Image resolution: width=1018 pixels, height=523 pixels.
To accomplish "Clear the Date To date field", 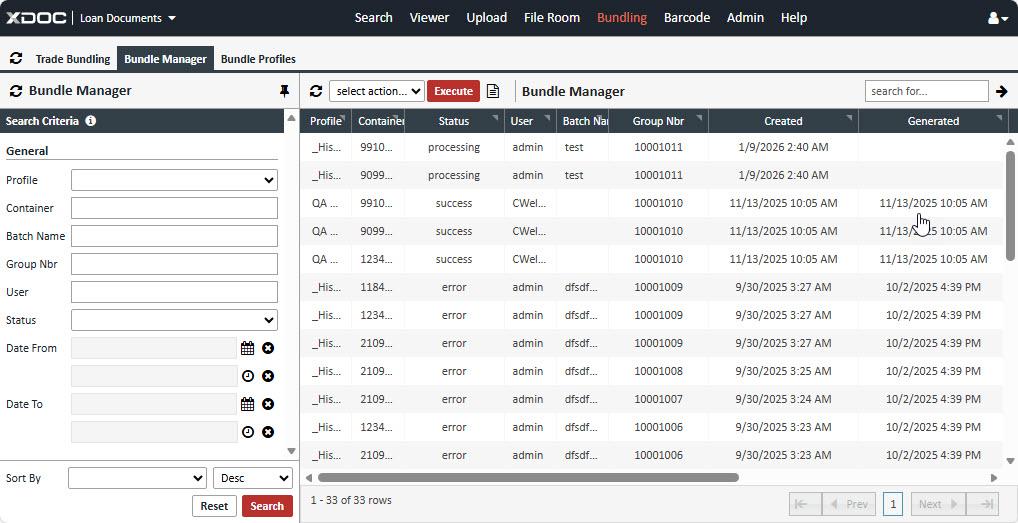I will pyautogui.click(x=268, y=404).
